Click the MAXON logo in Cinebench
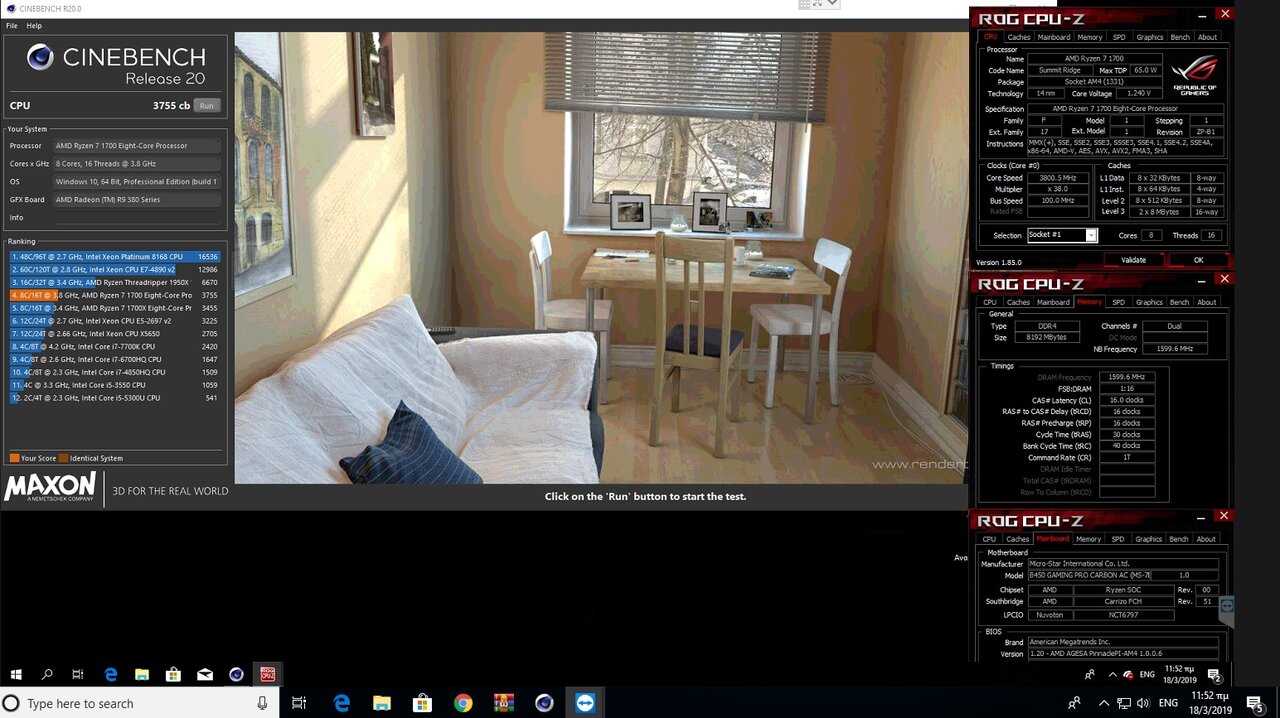This screenshot has width=1280, height=718. click(51, 488)
